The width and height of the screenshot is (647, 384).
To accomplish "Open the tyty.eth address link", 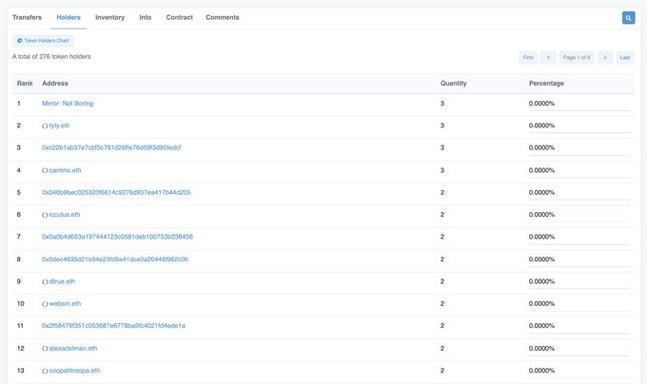I will tap(59, 125).
